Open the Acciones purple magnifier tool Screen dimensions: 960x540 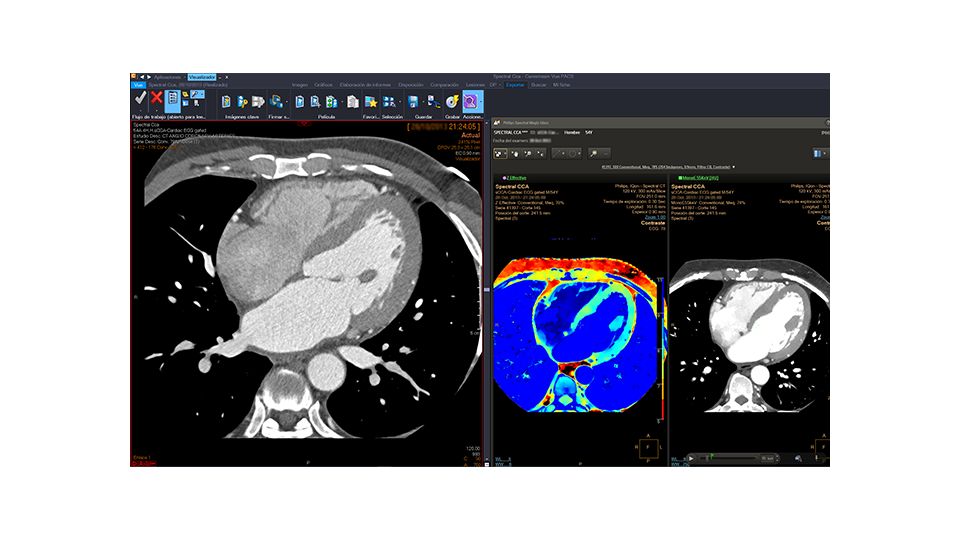pyautogui.click(x=469, y=101)
